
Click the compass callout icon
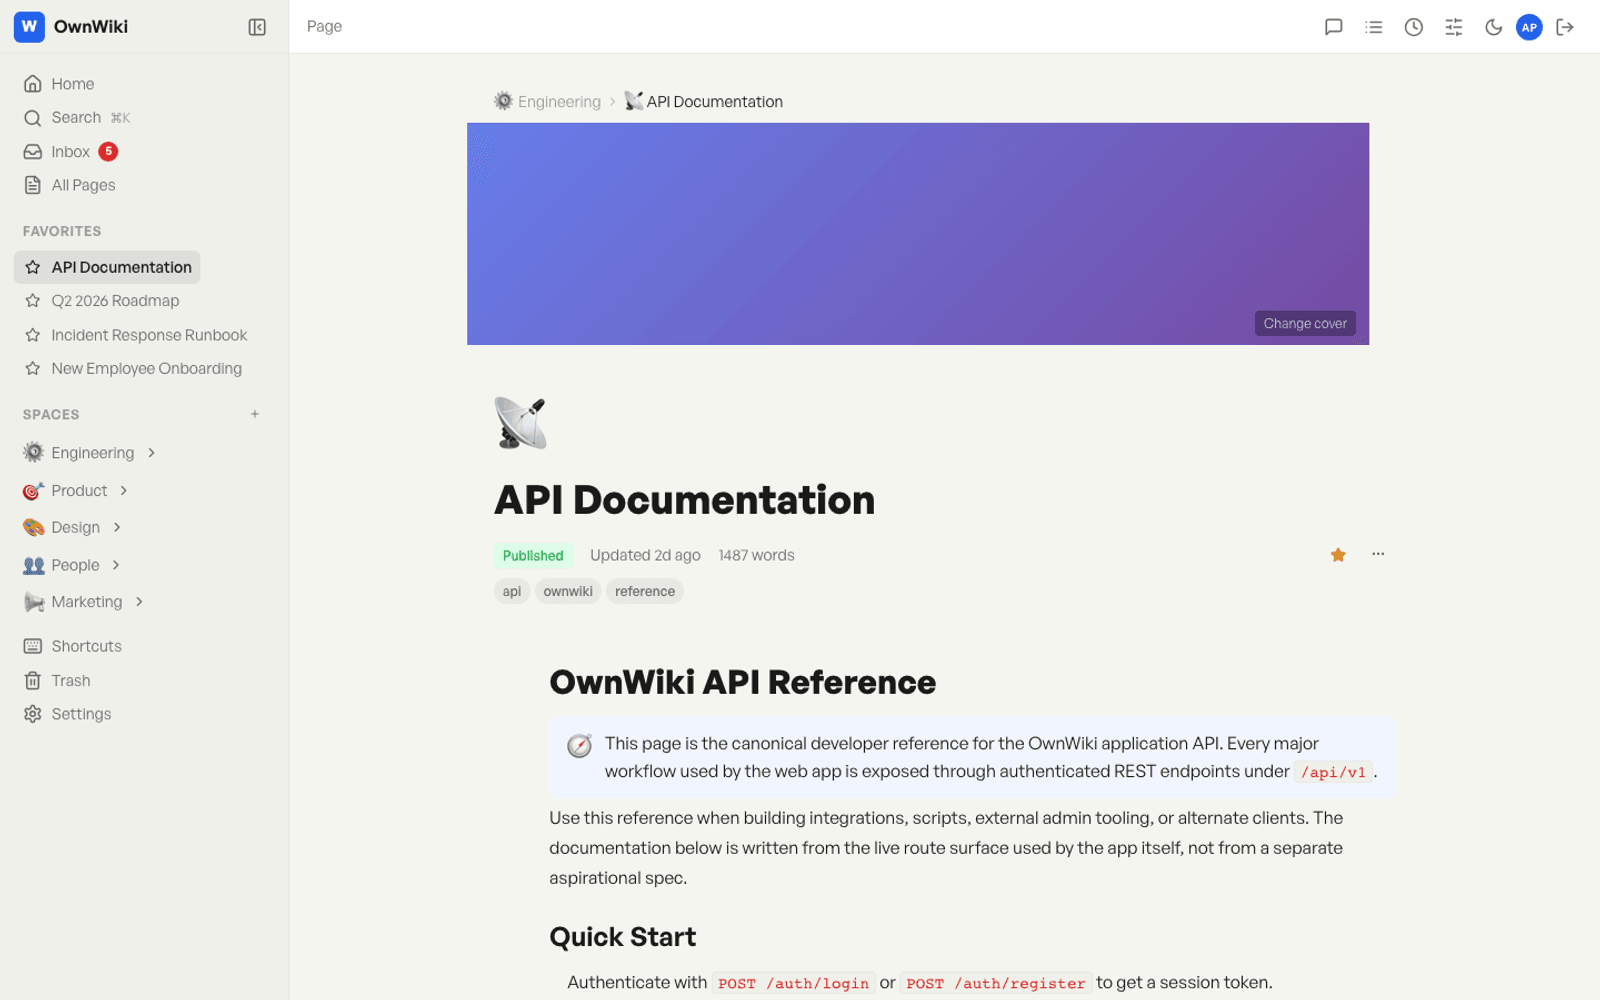click(579, 746)
